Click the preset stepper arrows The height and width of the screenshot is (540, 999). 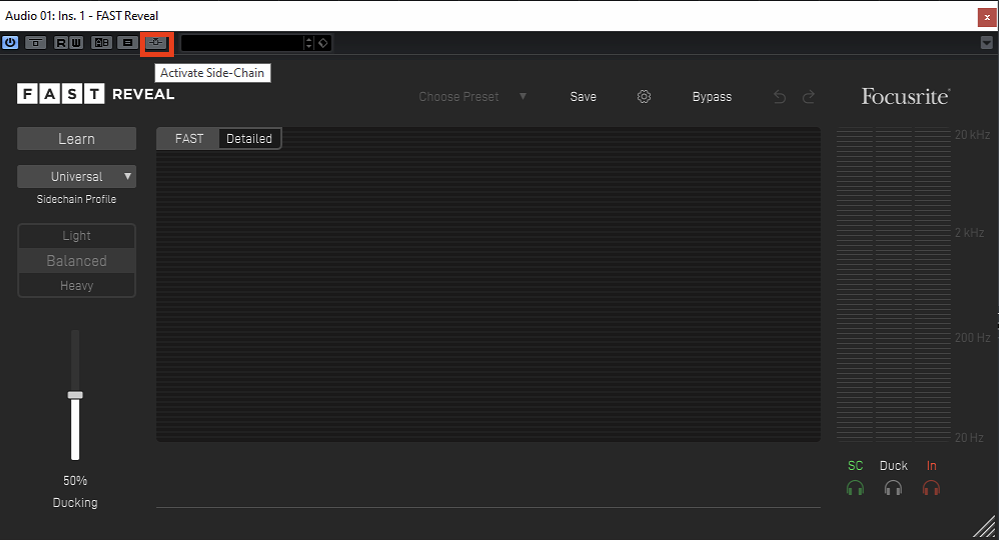coord(309,43)
